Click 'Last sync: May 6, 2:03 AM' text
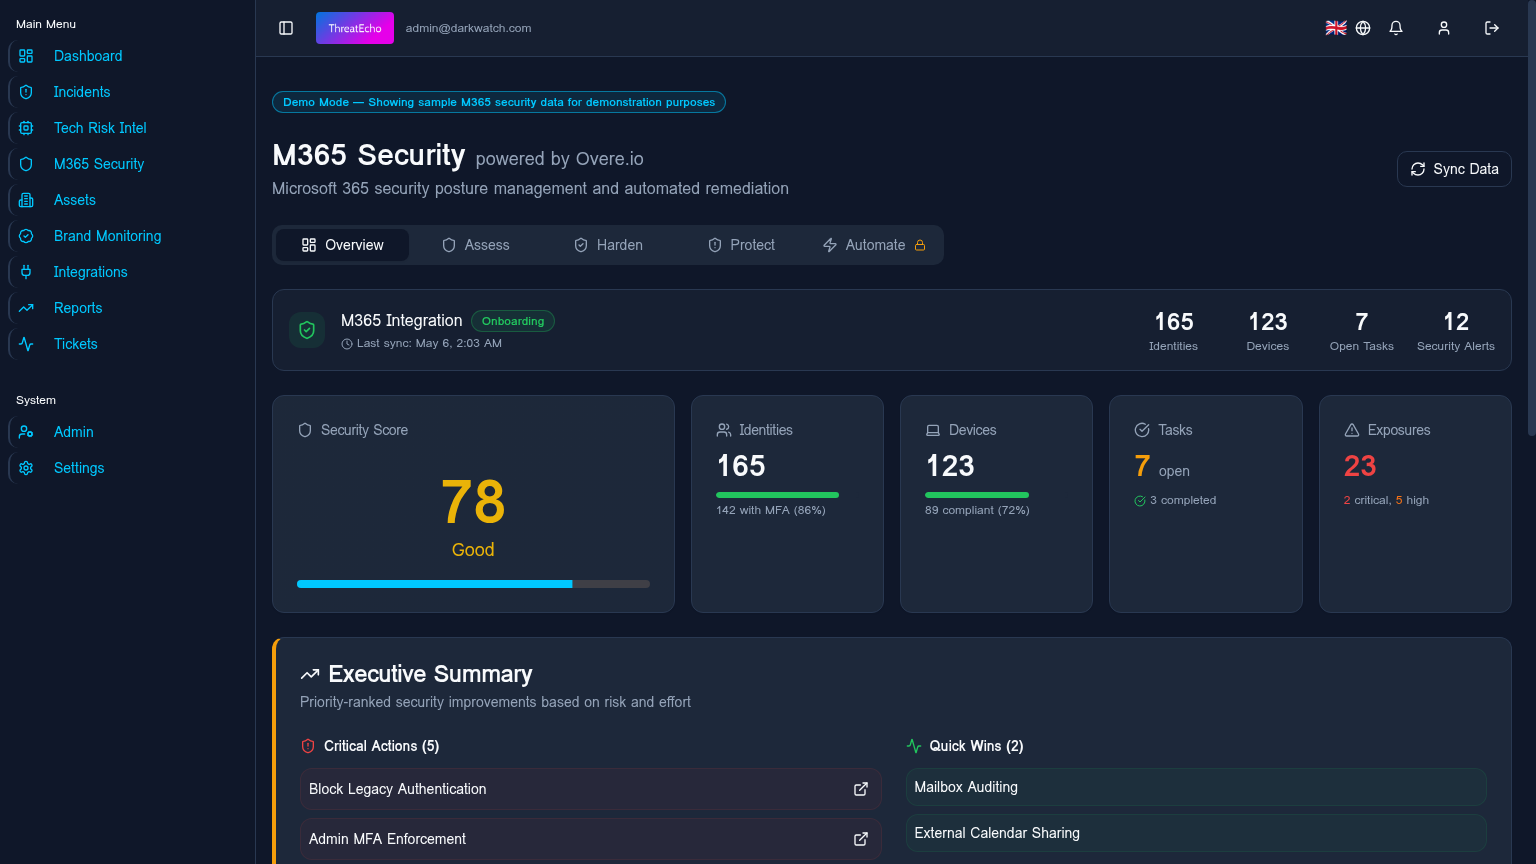Image resolution: width=1536 pixels, height=864 pixels. click(x=429, y=343)
